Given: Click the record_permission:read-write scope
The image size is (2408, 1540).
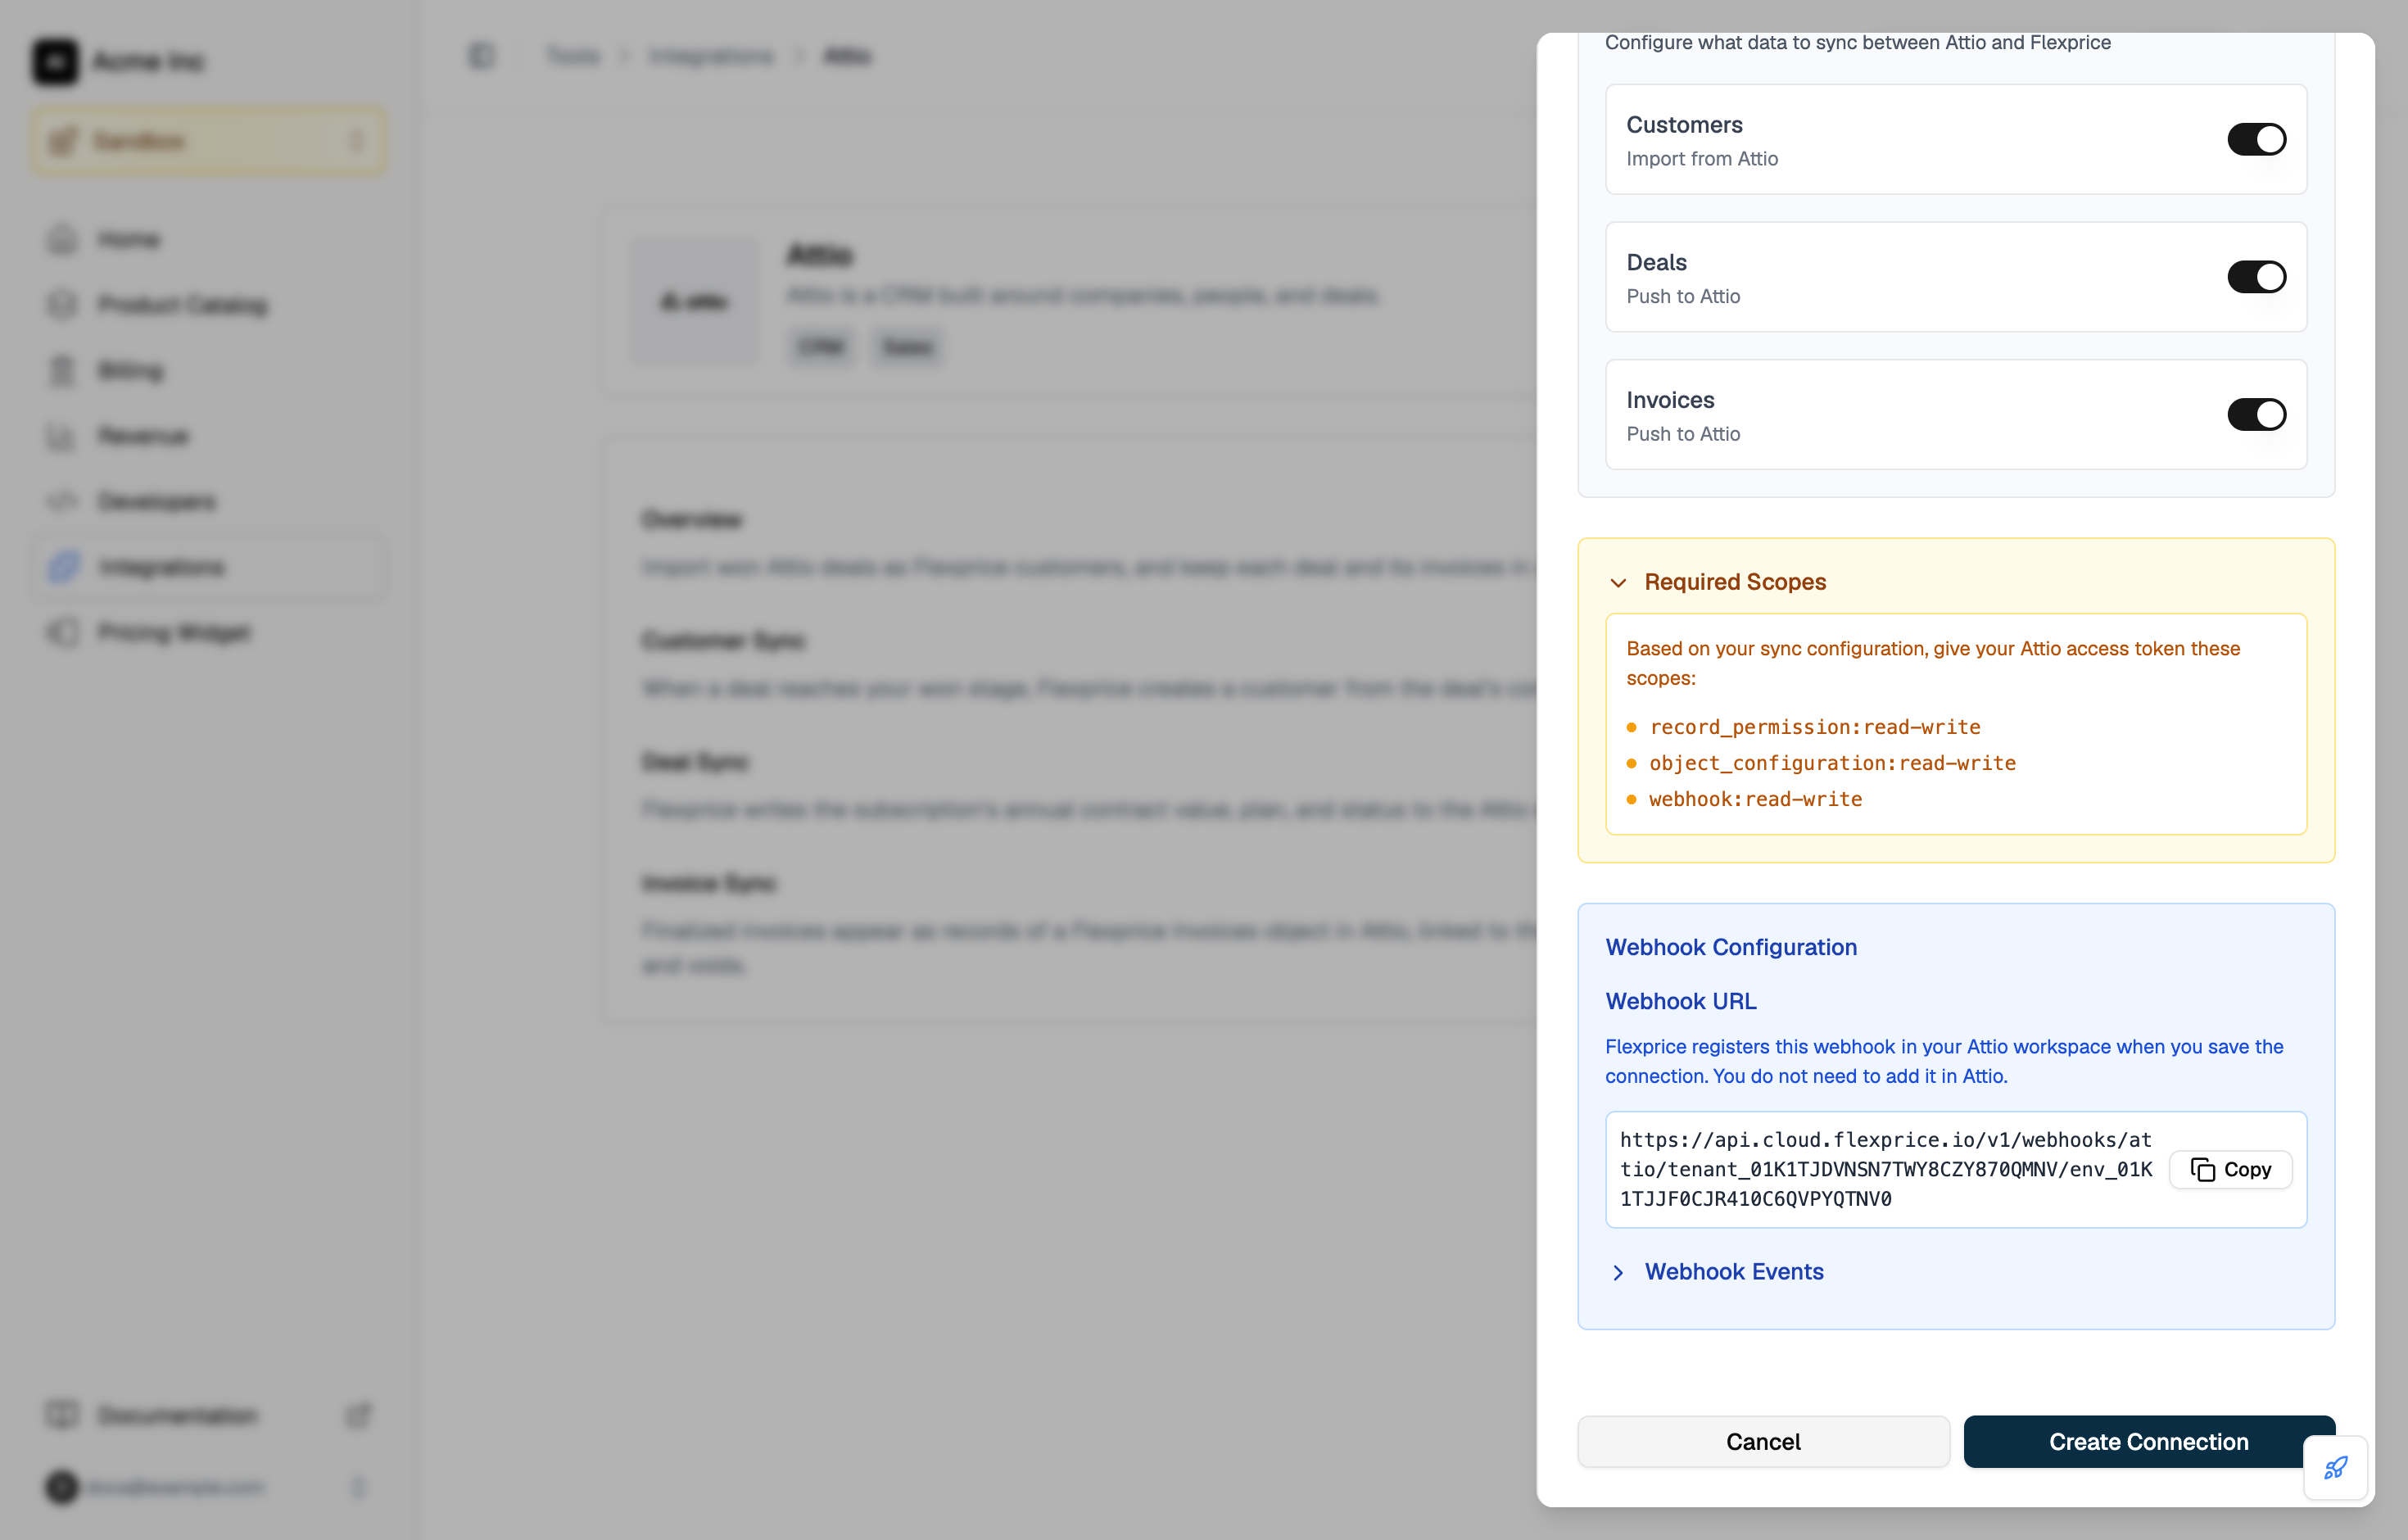Looking at the screenshot, I should pos(1814,727).
